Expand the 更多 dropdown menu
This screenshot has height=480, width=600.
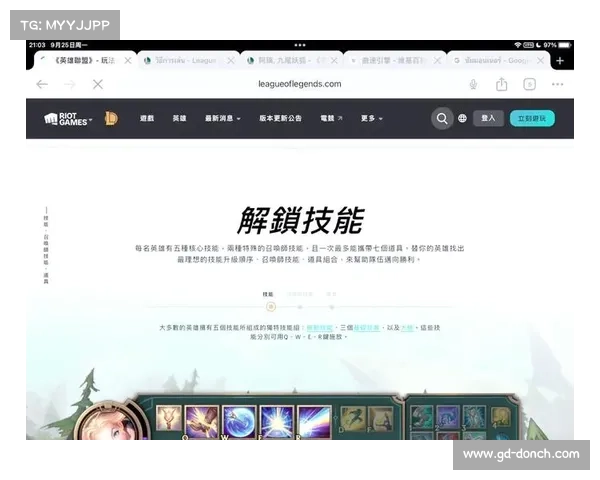point(372,119)
